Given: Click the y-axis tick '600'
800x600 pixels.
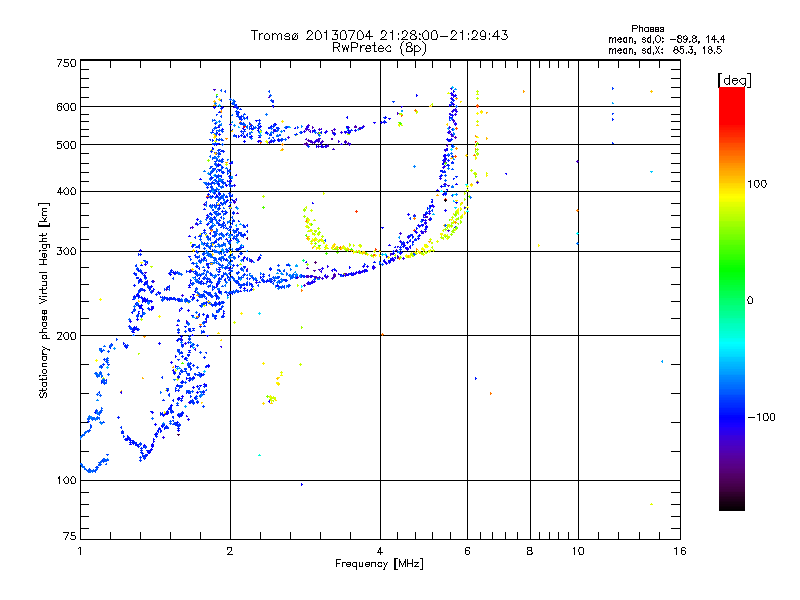Looking at the screenshot, I should (x=66, y=107).
